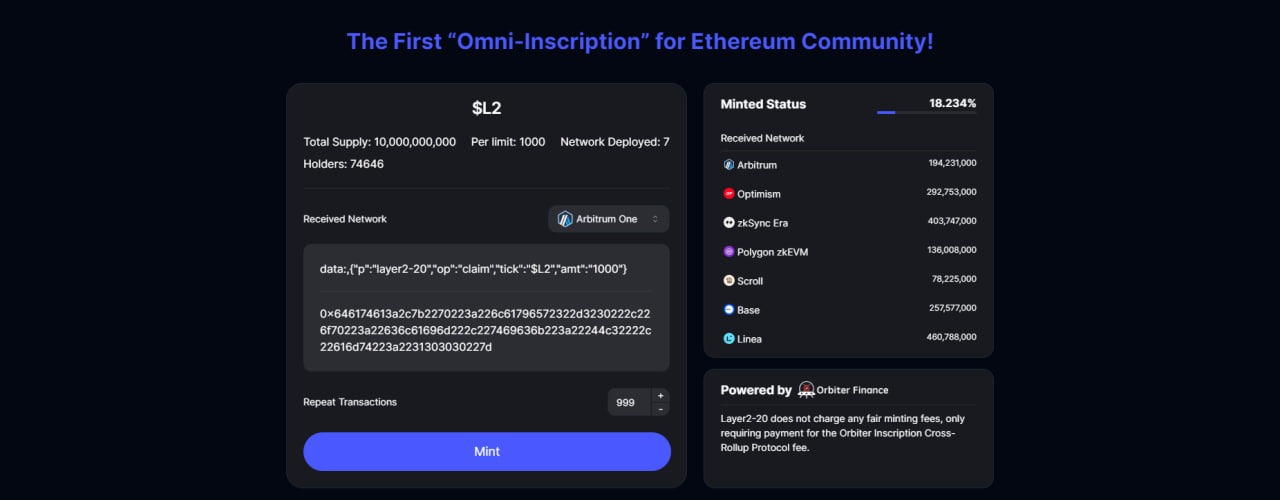The height and width of the screenshot is (500, 1280).
Task: Click the zkSync Era network icon
Action: 728,223
